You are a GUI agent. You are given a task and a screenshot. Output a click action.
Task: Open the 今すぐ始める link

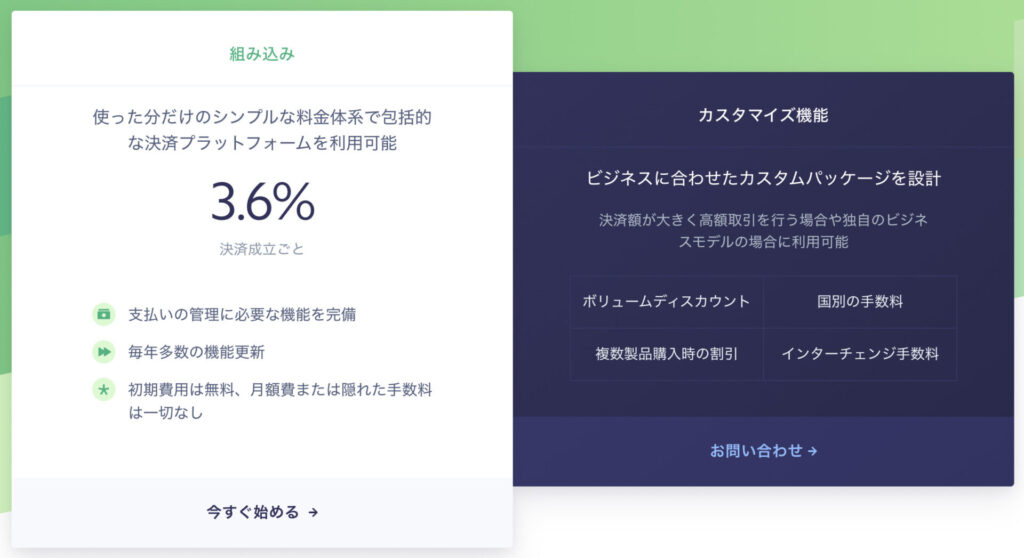pos(262,512)
